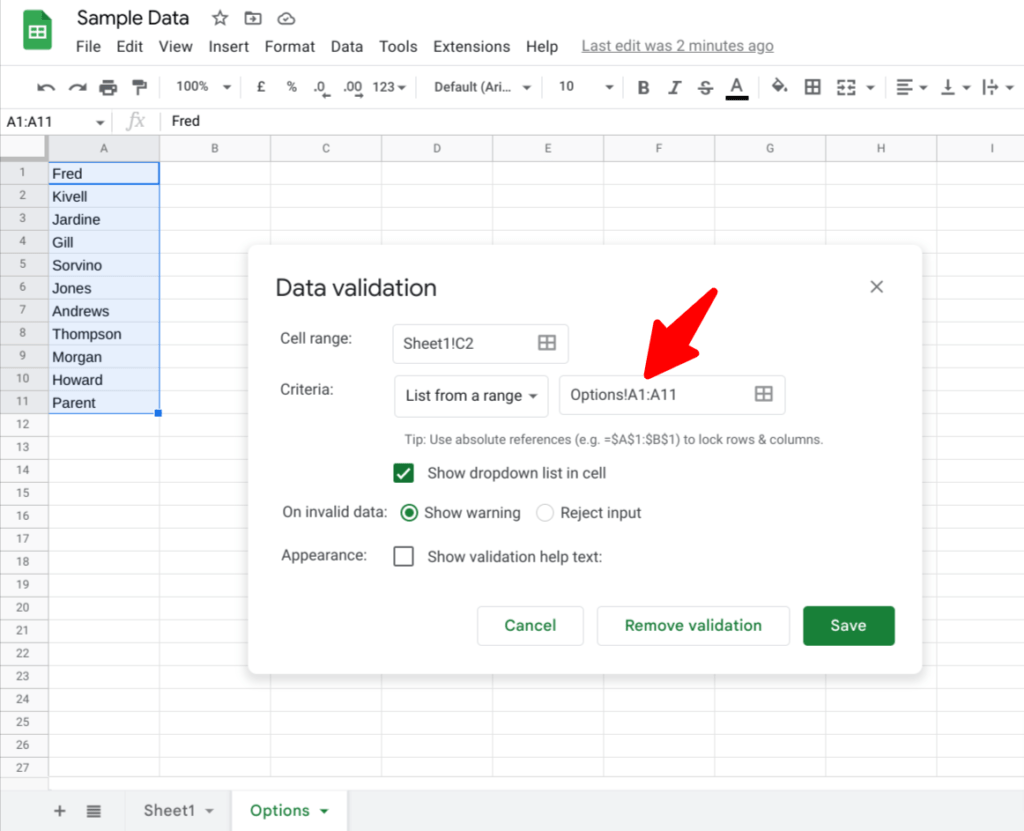
Task: Uncheck Show dropdown list in cell
Action: pos(404,472)
